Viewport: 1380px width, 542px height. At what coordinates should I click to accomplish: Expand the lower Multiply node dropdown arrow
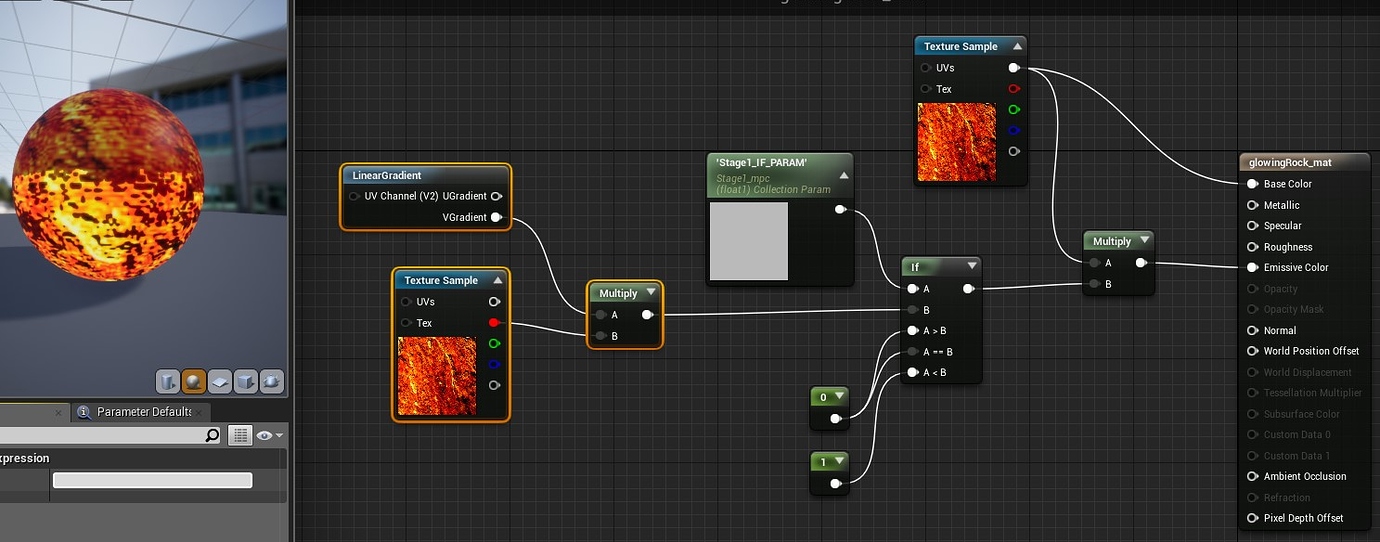(651, 293)
